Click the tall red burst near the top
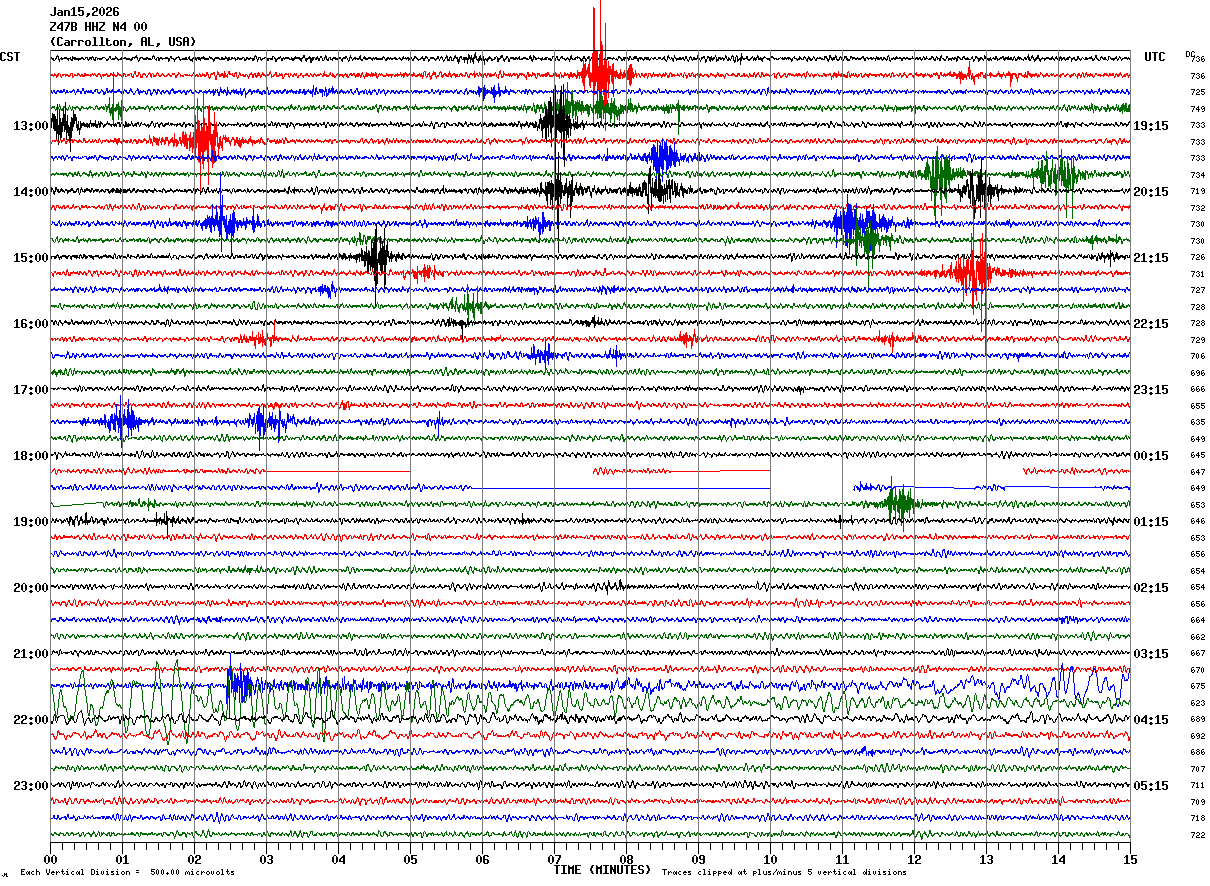 (x=599, y=70)
